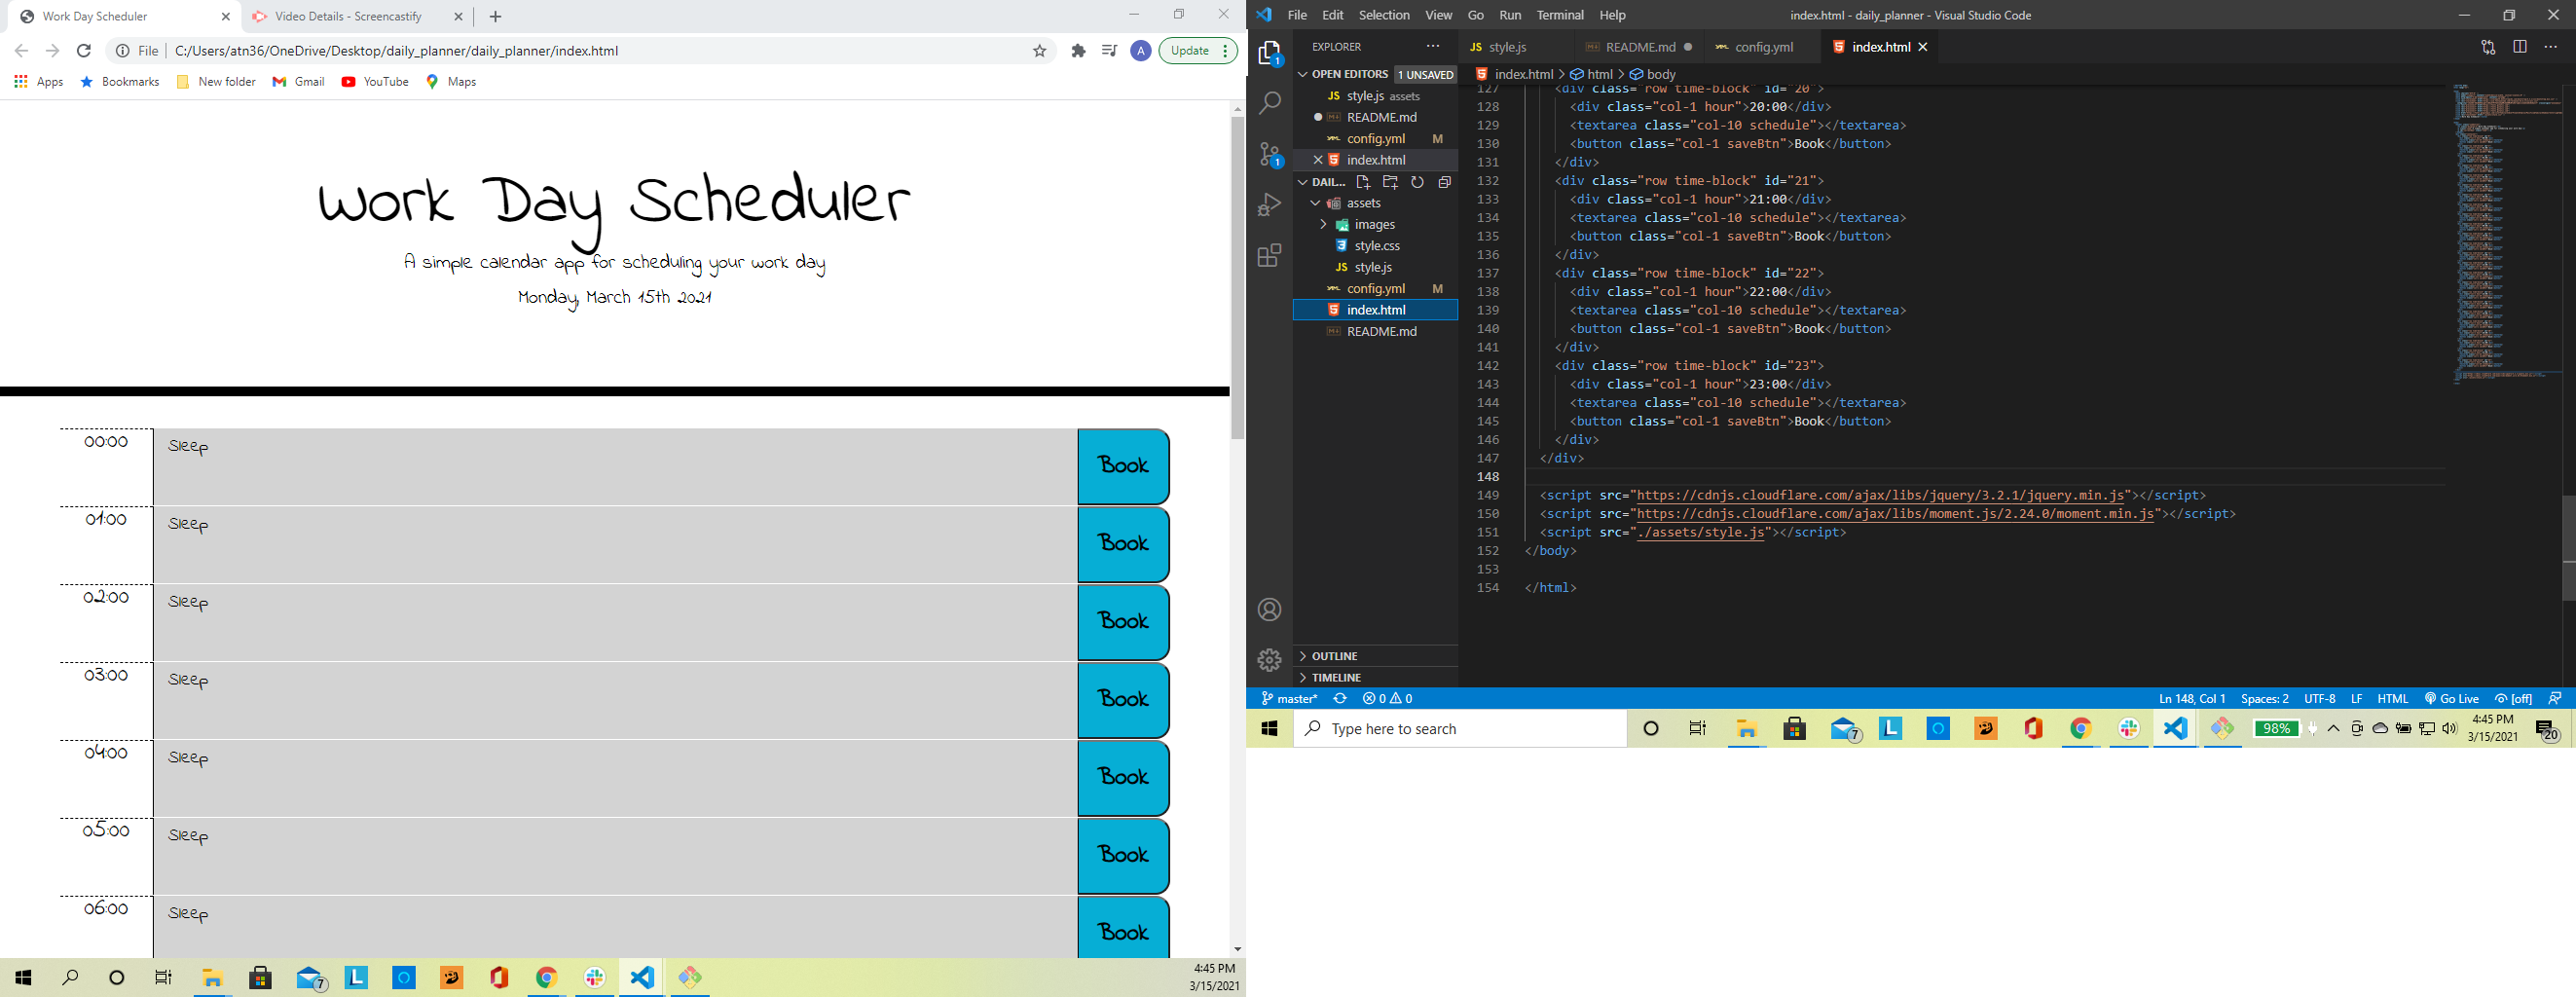Collapse folders using the Explorer collapse icon

[1444, 182]
